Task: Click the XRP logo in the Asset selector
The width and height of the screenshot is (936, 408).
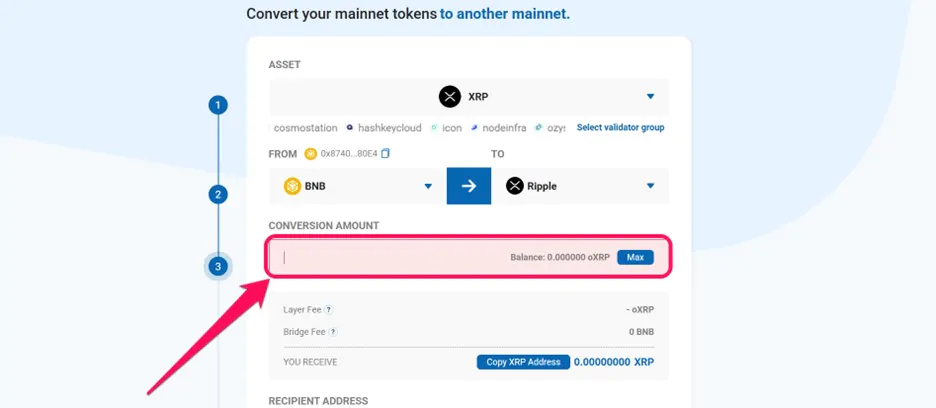Action: [x=450, y=96]
